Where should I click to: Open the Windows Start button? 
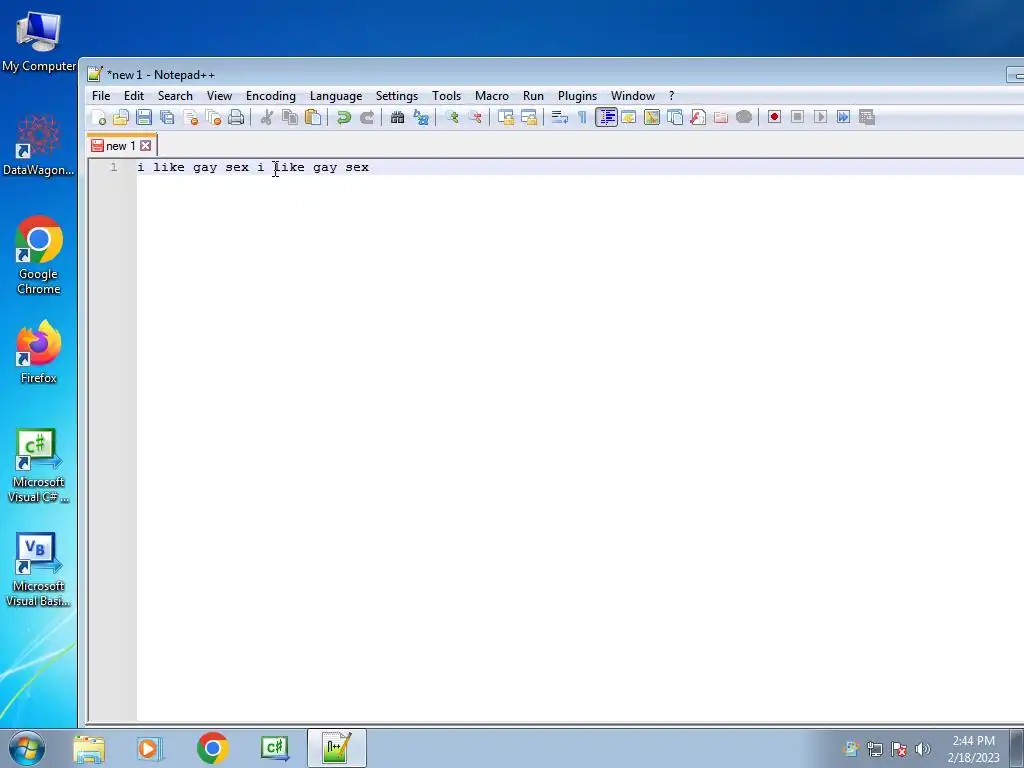[27, 748]
